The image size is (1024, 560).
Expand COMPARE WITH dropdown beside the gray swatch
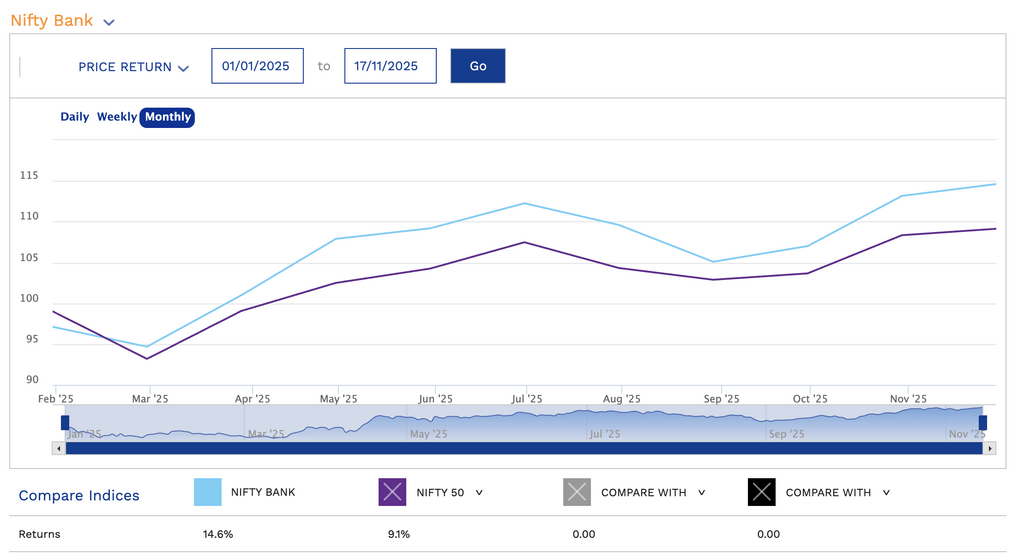700,493
